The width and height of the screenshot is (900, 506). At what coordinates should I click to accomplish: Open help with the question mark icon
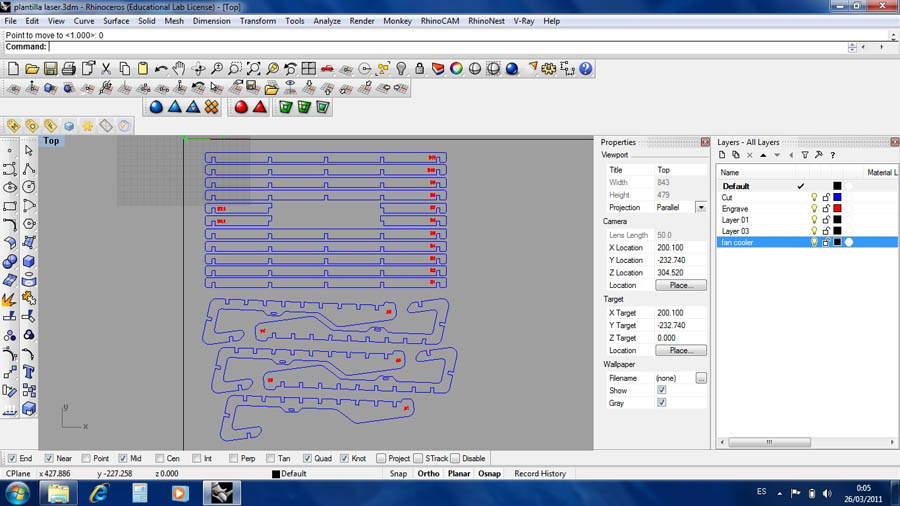(x=585, y=69)
